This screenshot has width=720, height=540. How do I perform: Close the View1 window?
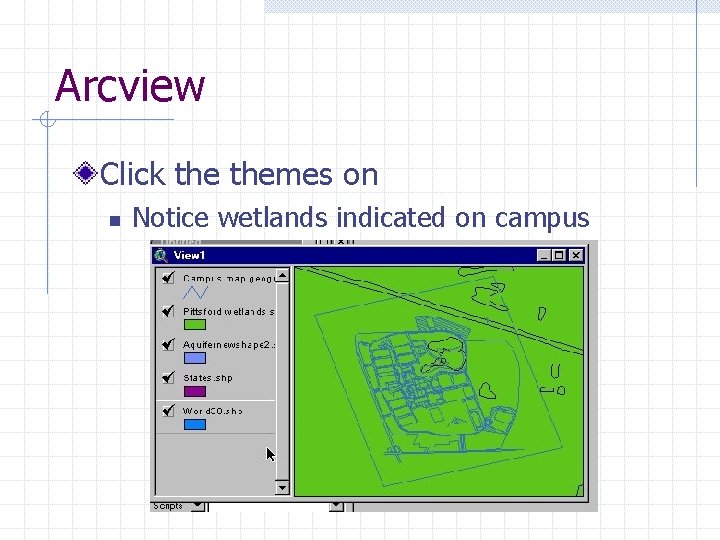576,255
